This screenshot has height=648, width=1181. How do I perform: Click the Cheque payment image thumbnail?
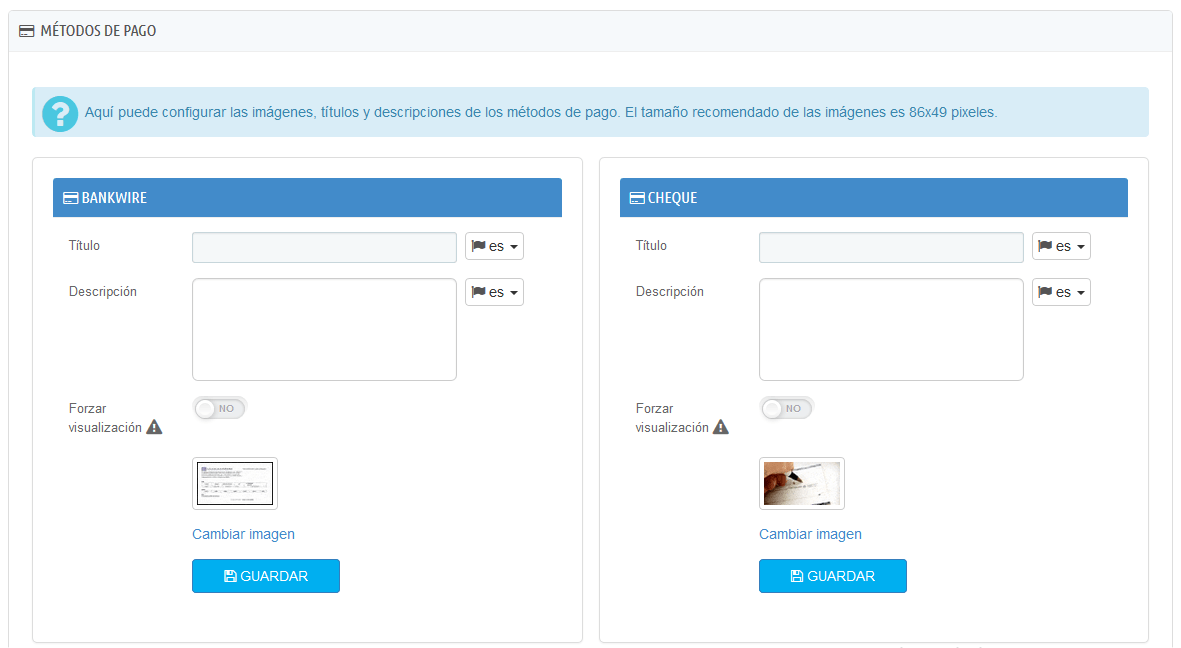[801, 484]
